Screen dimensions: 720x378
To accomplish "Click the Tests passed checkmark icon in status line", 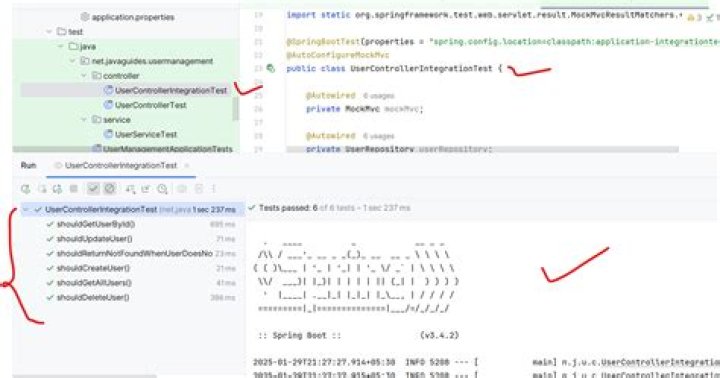I will [252, 208].
